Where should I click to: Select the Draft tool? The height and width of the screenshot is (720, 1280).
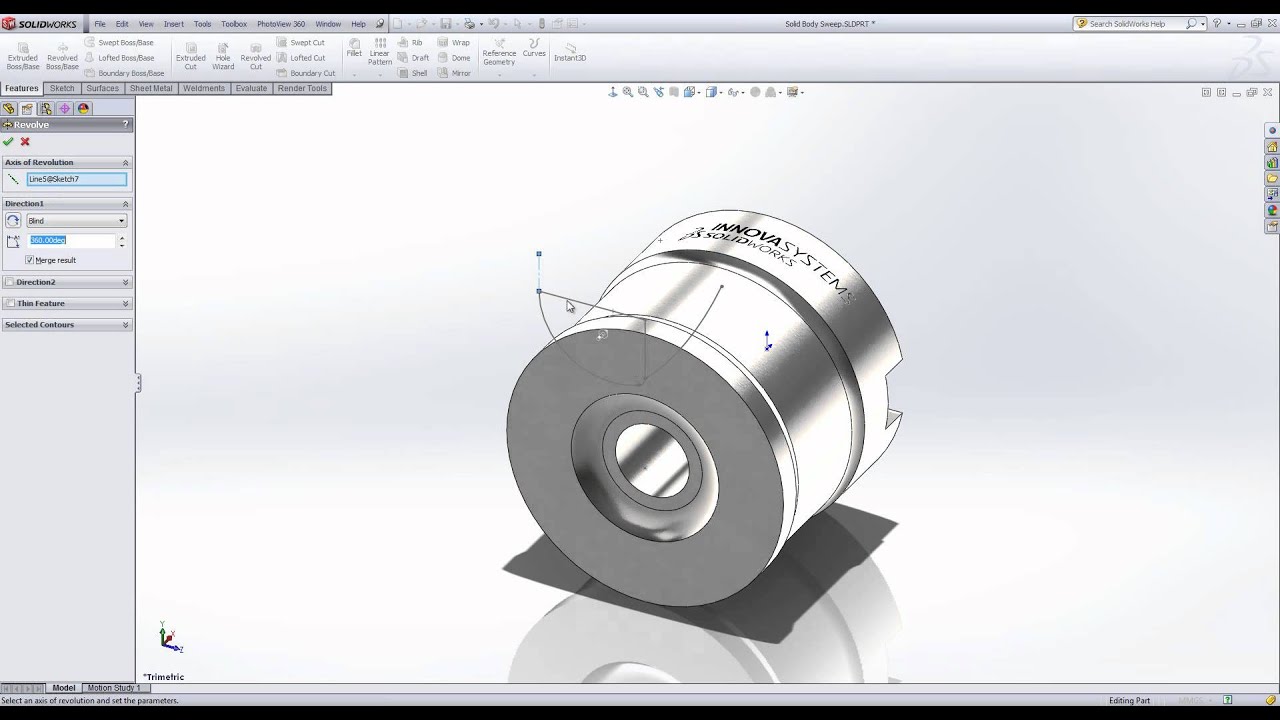[414, 58]
